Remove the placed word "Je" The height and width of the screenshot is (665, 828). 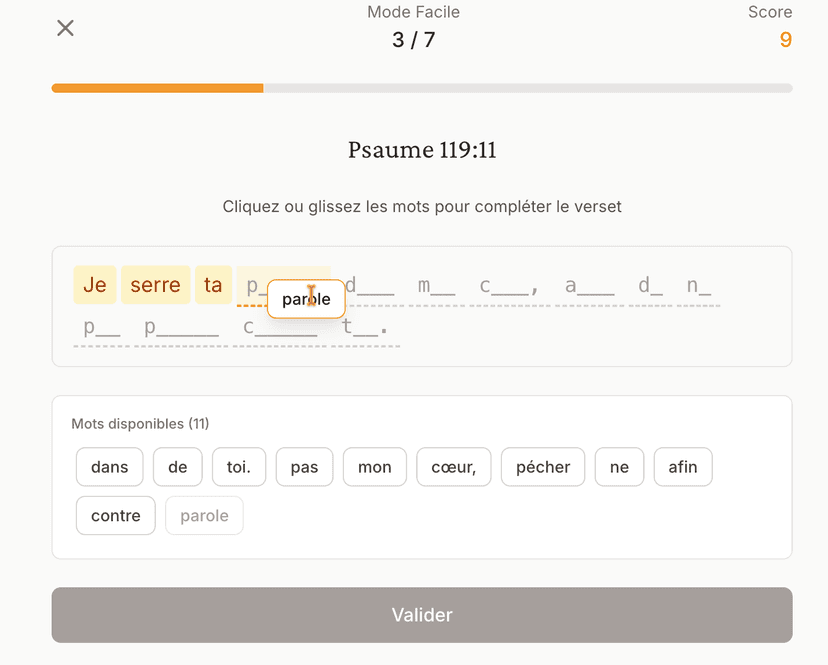point(95,284)
